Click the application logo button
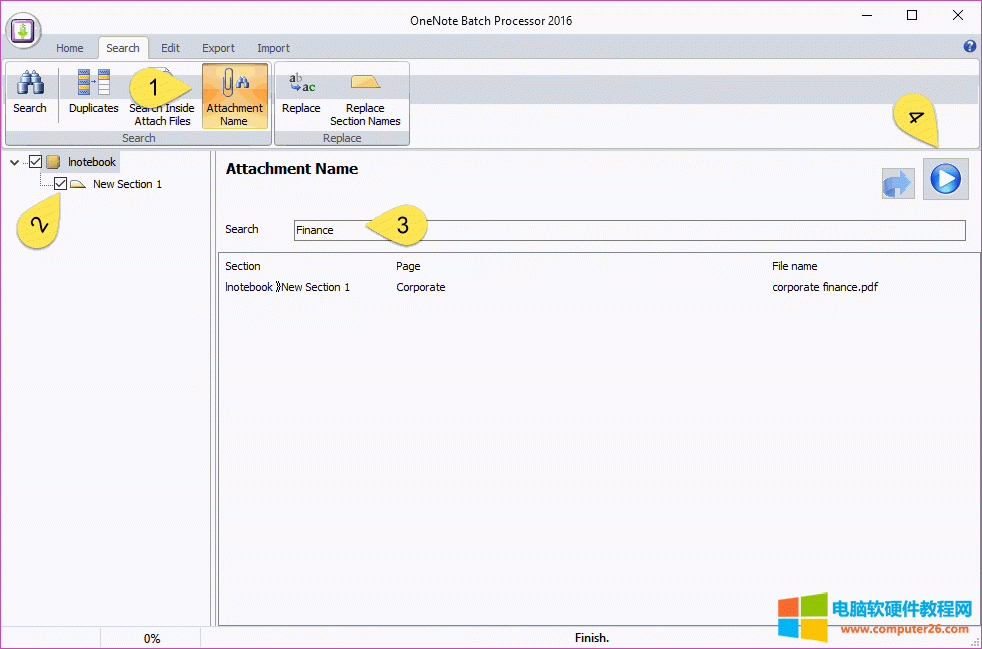This screenshot has height=649, width=982. point(24,30)
